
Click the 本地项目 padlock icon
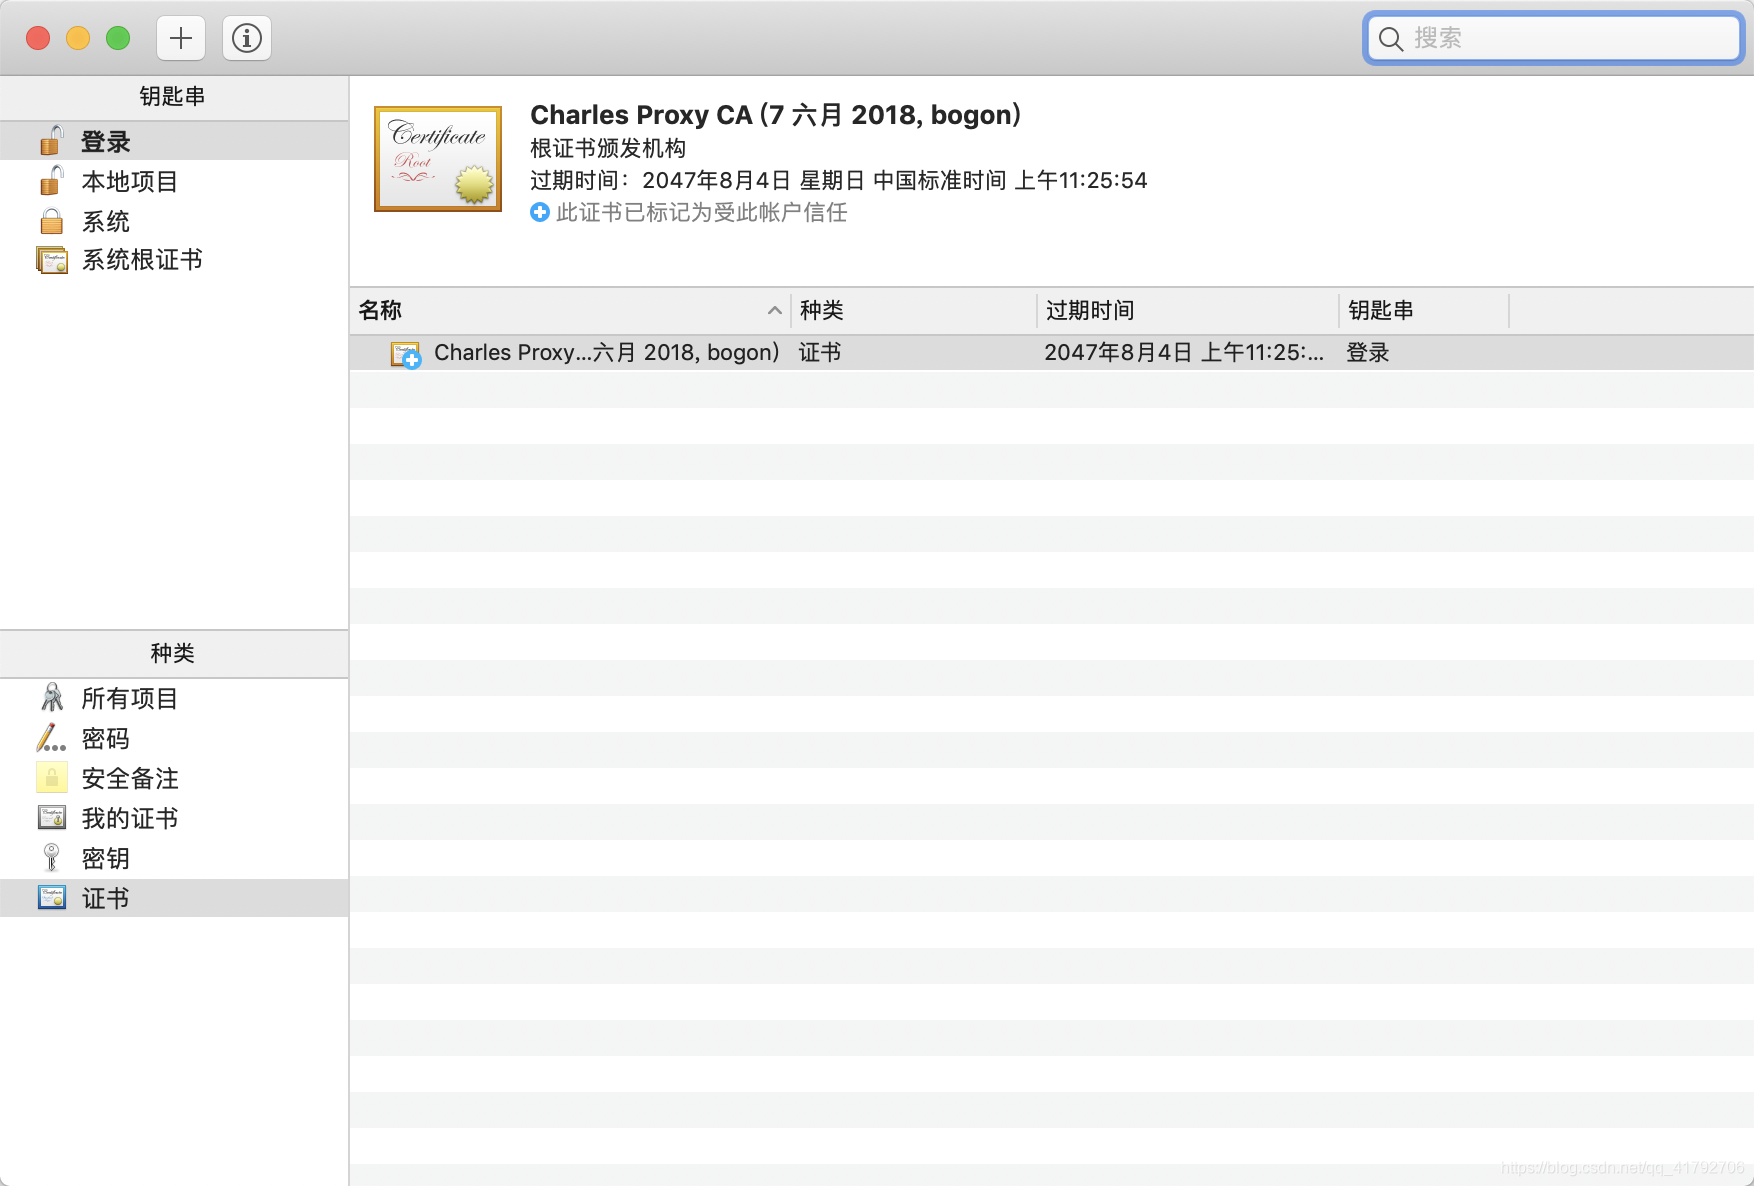pyautogui.click(x=51, y=181)
